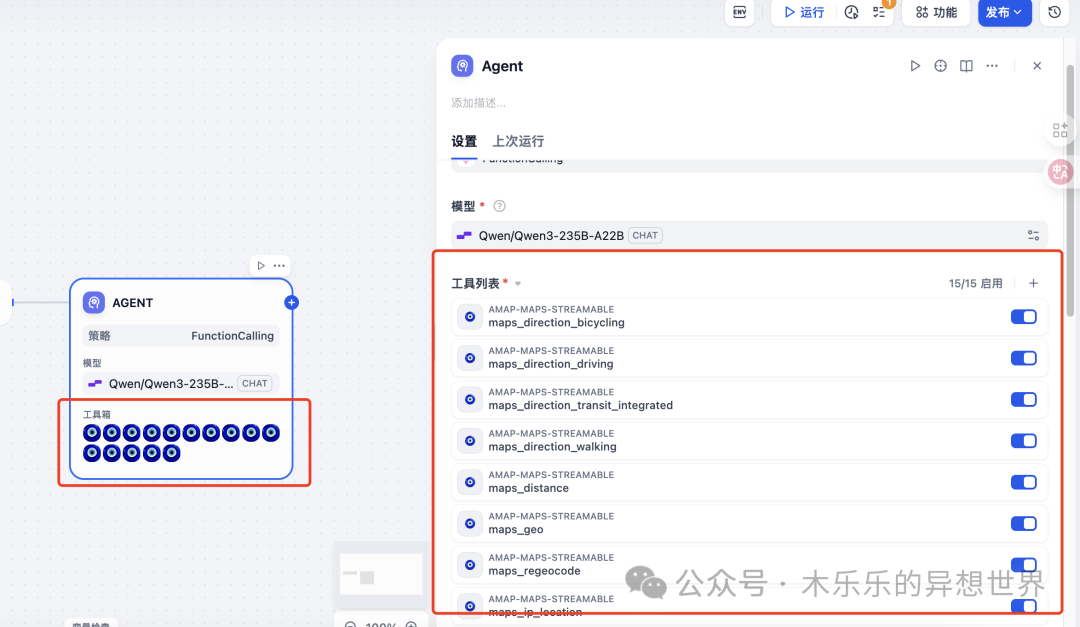The width and height of the screenshot is (1080, 627).
Task: Toggle off maps_regeocode tool
Action: [1024, 565]
